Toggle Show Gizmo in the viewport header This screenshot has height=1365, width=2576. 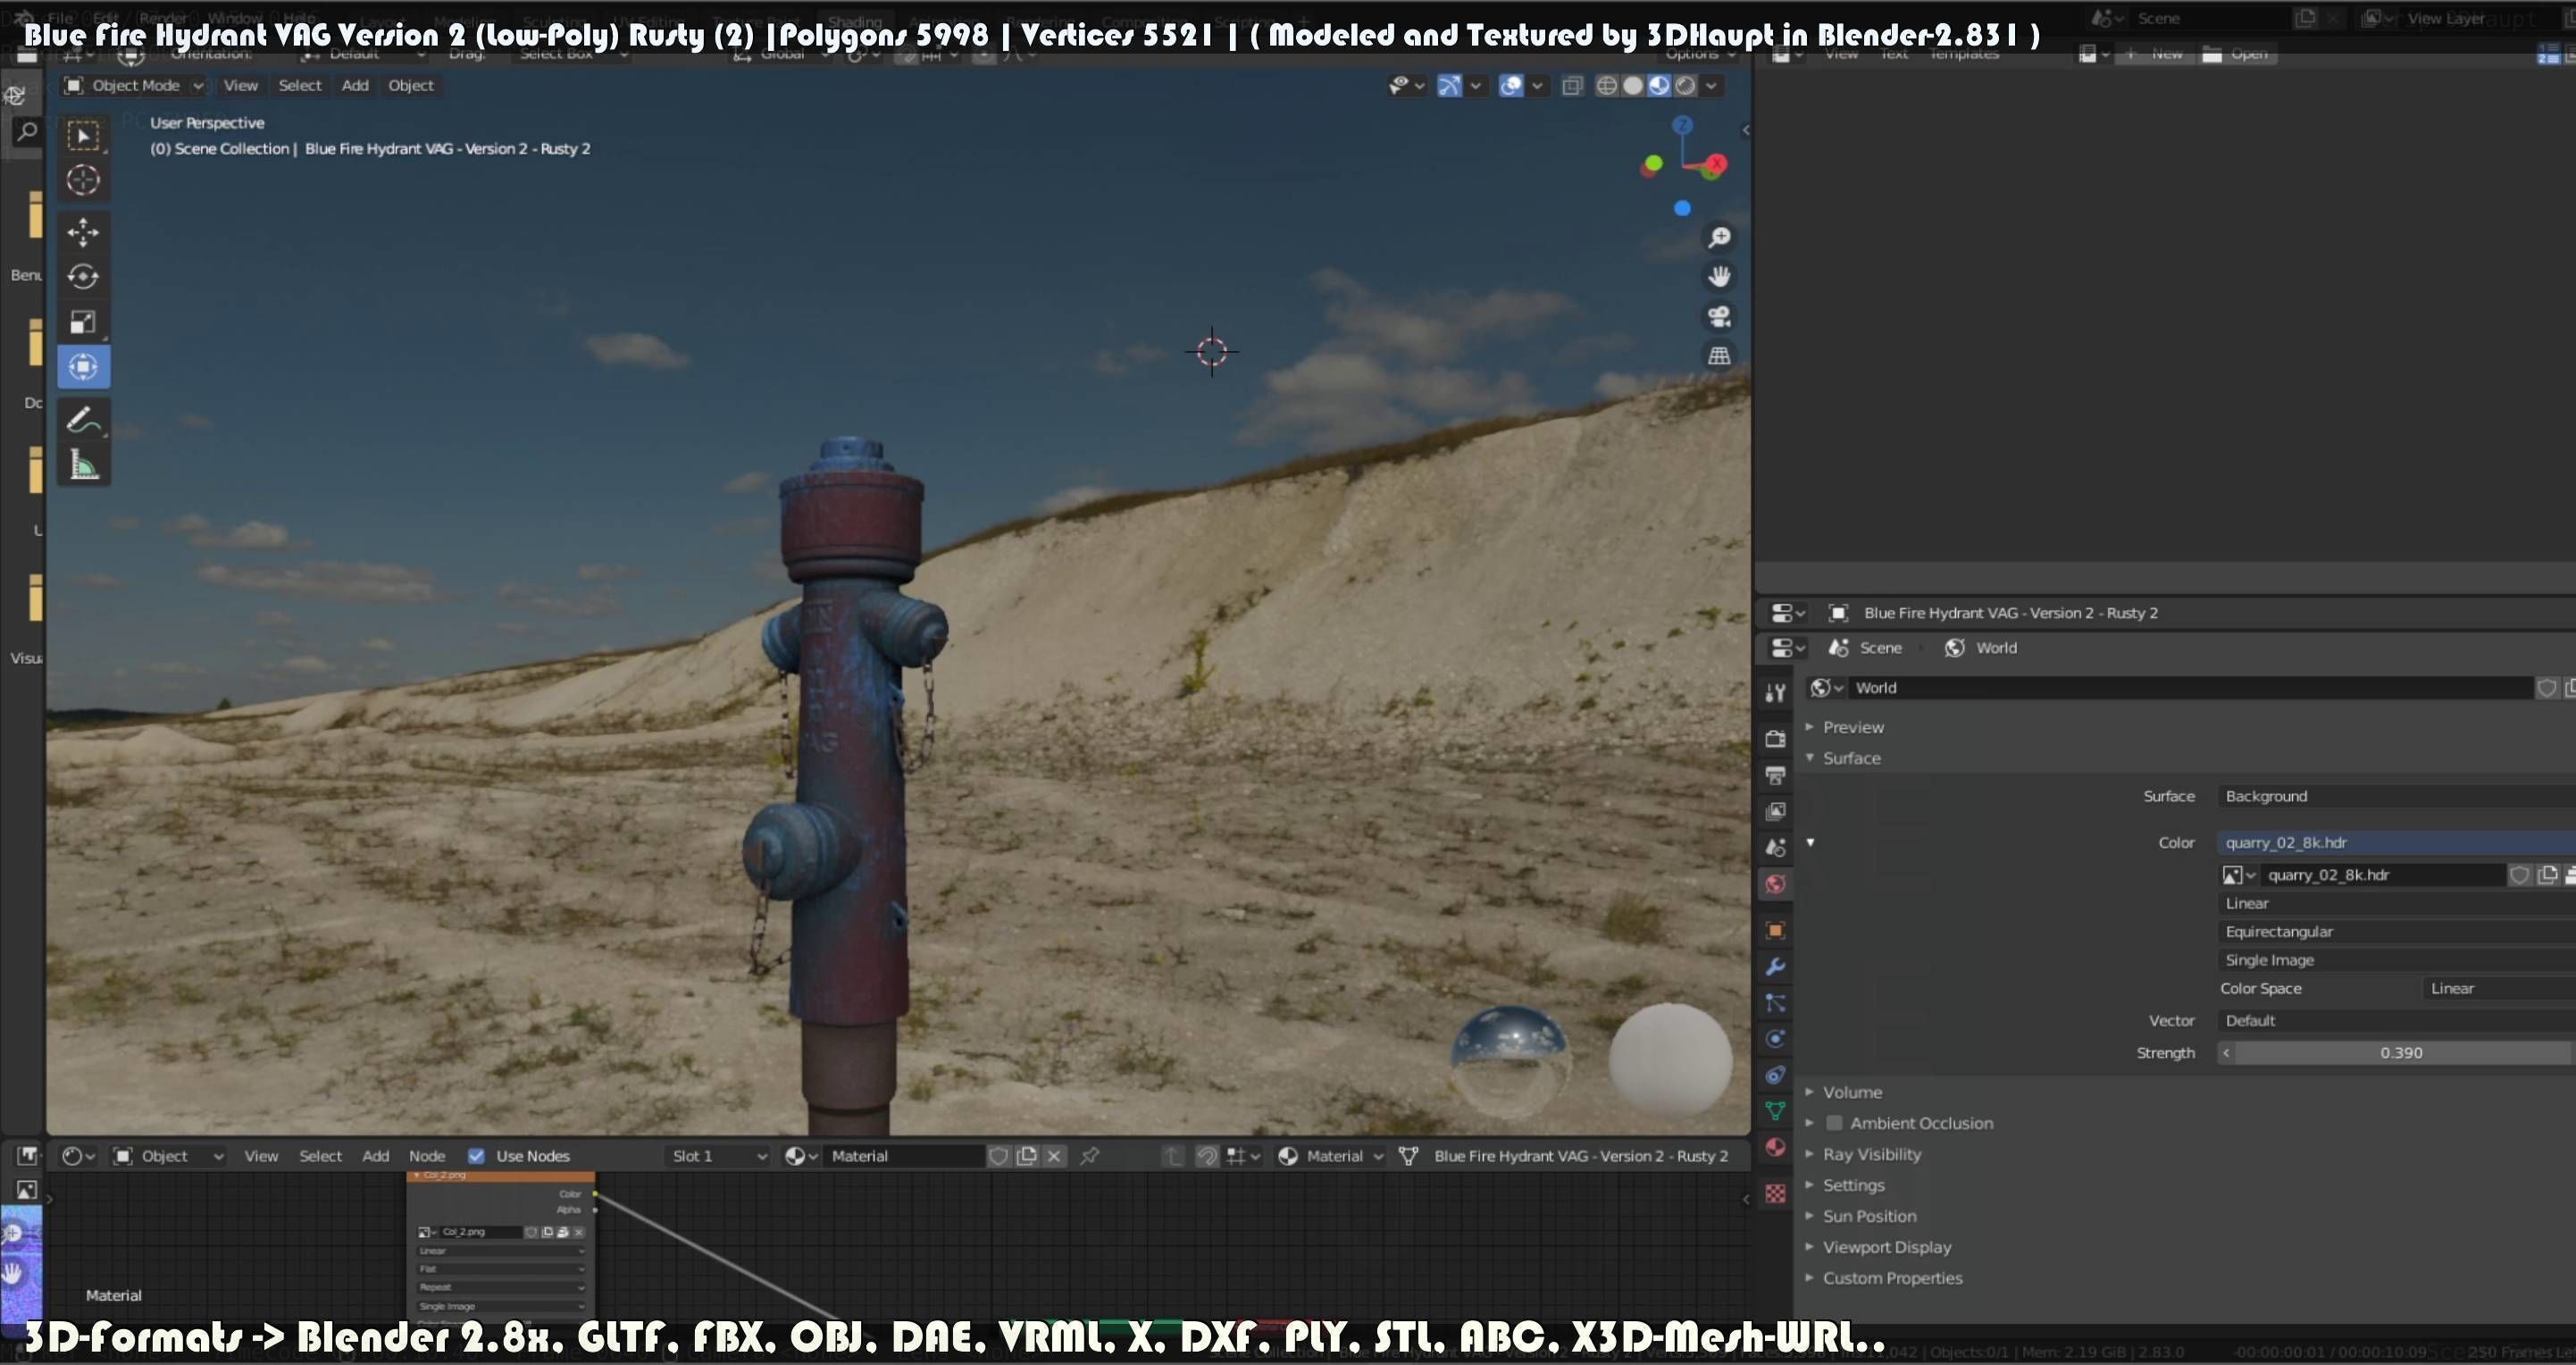tap(1449, 86)
